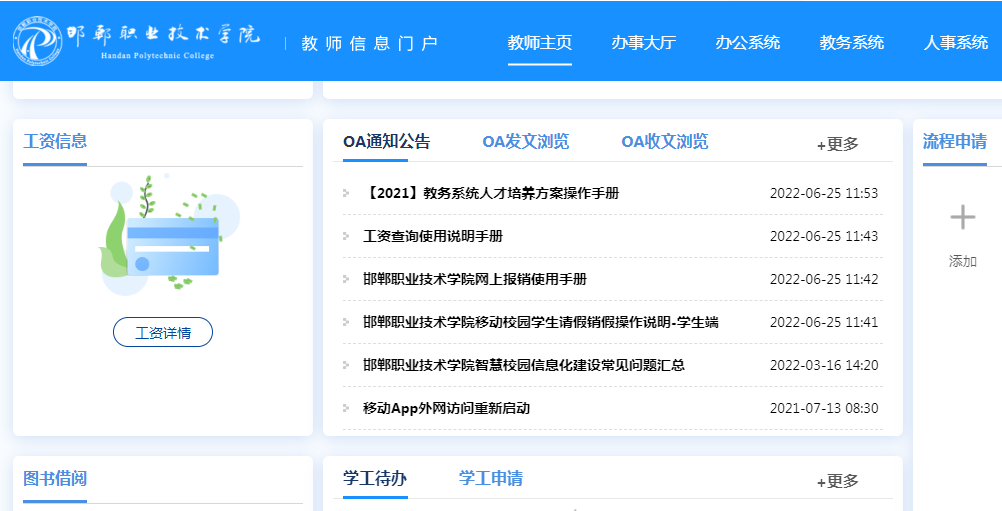Open the 邯郸职业技术学院网上报销使用手册 notice
The width and height of the screenshot is (1002, 511).
(x=475, y=279)
